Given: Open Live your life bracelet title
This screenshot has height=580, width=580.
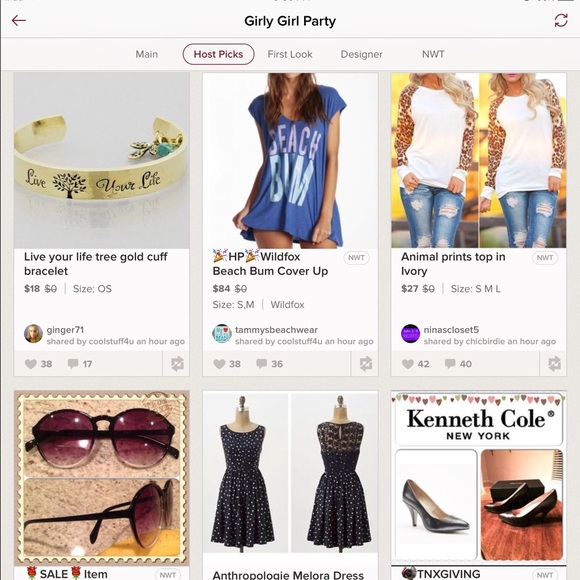Looking at the screenshot, I should (96, 264).
